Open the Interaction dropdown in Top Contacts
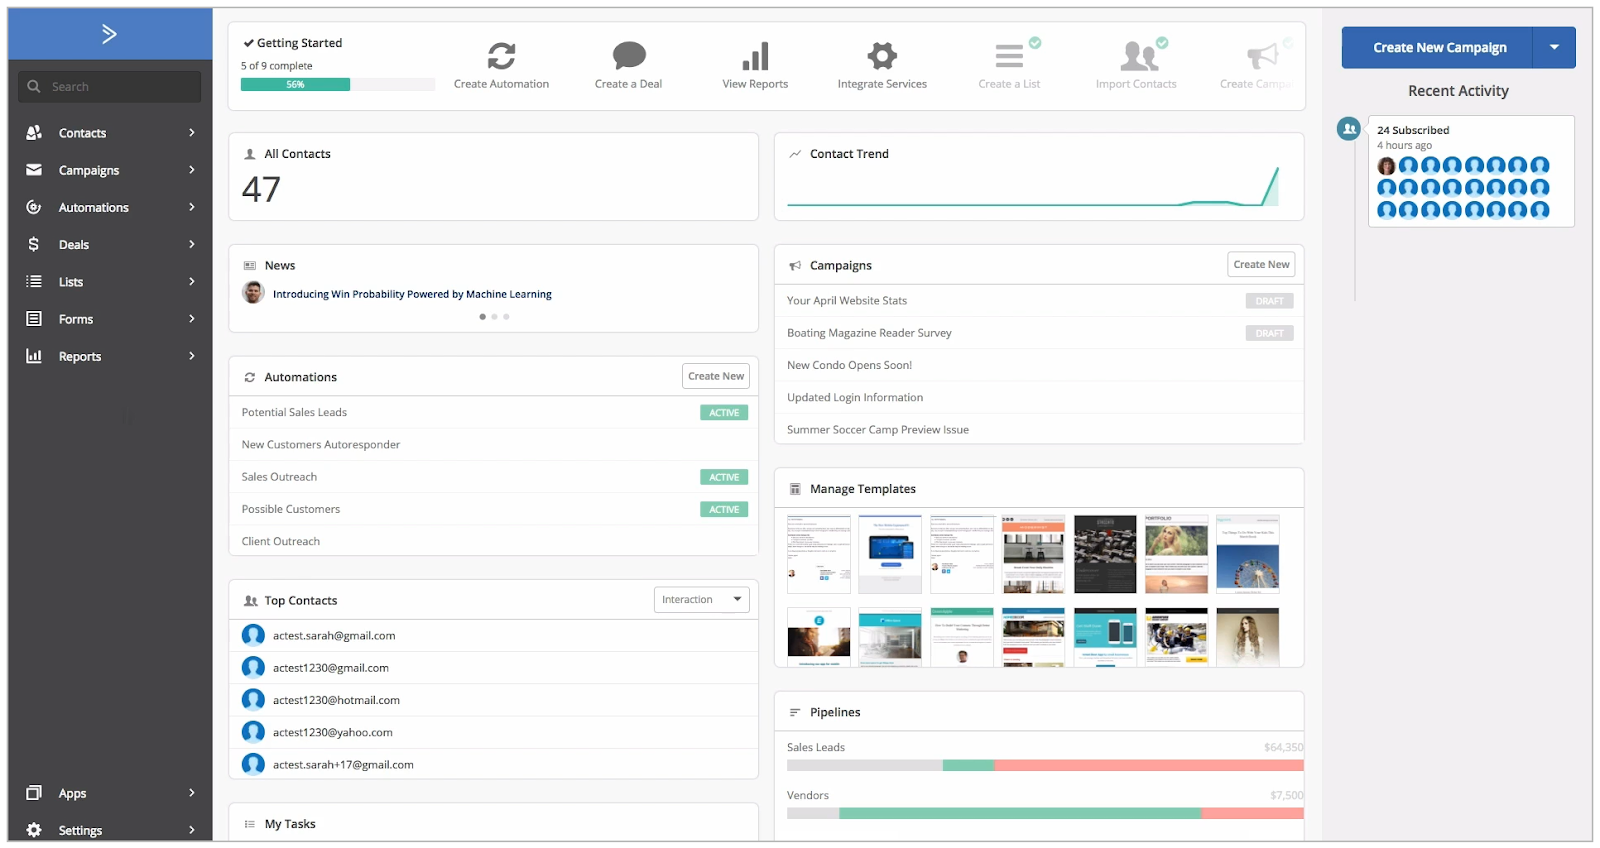Viewport: 1600px width, 848px height. point(702,600)
